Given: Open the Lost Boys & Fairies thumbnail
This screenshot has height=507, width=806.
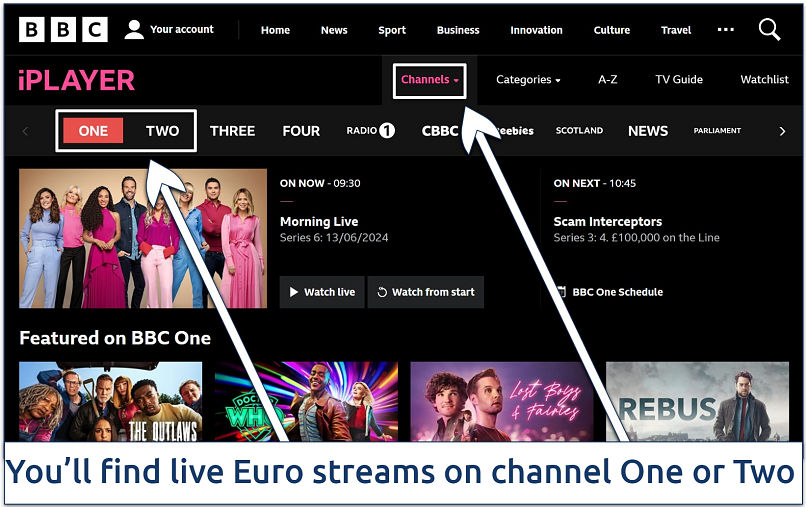Looking at the screenshot, I should tap(502, 402).
